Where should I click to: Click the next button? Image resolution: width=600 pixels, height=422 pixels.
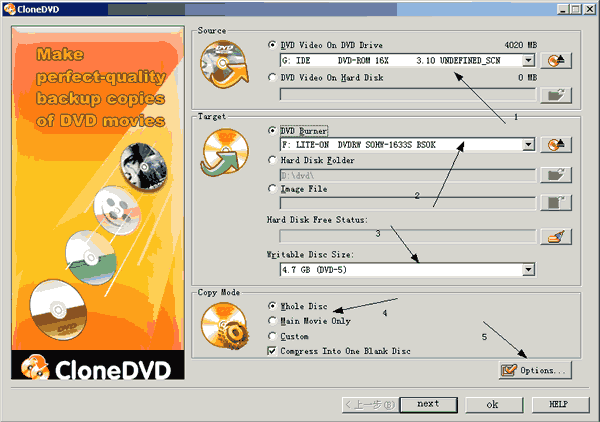pyautogui.click(x=429, y=404)
